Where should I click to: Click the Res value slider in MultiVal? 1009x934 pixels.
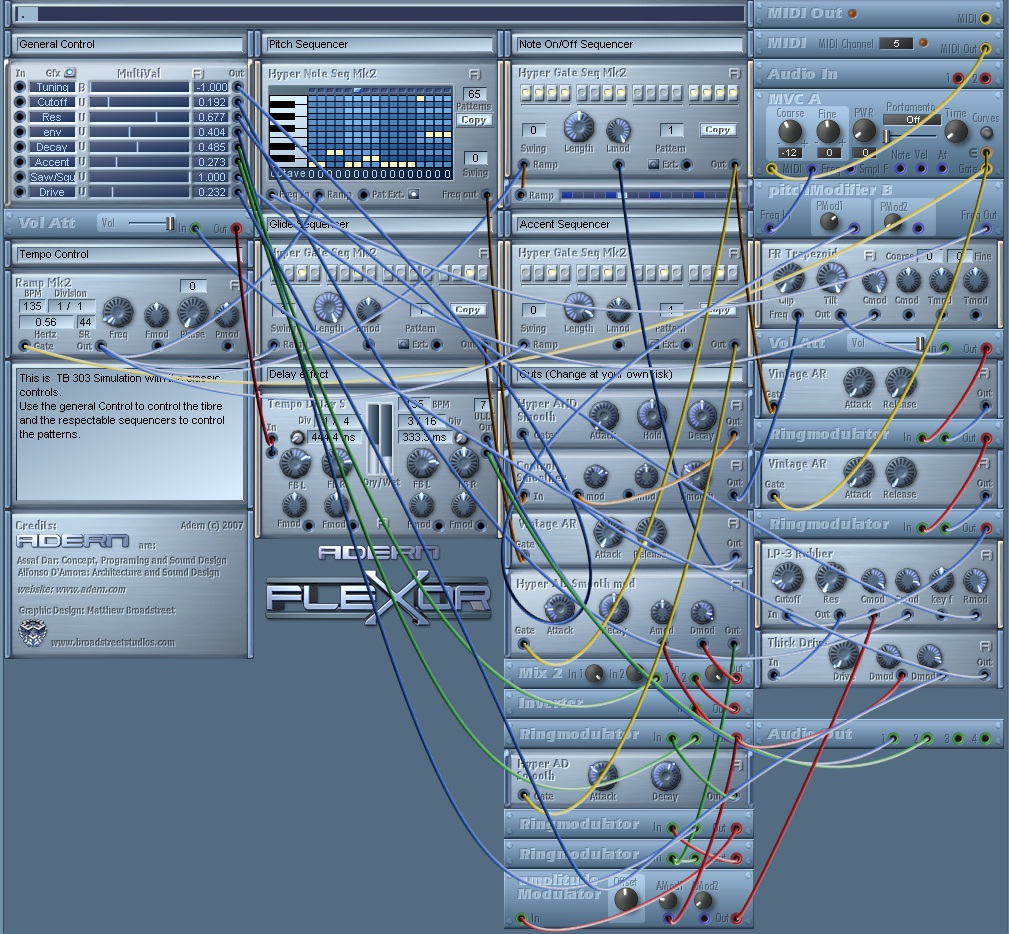click(139, 117)
